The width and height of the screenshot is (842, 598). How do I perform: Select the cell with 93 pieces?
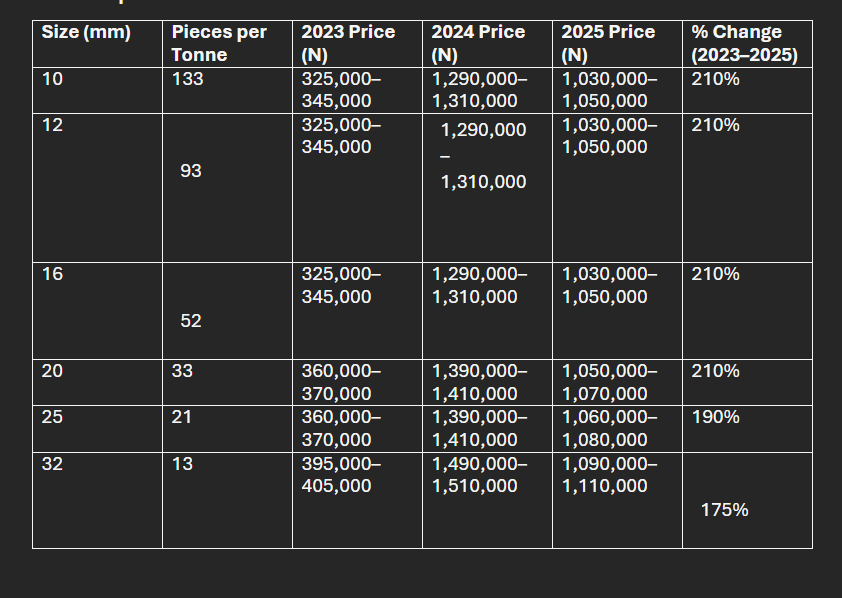(x=191, y=171)
